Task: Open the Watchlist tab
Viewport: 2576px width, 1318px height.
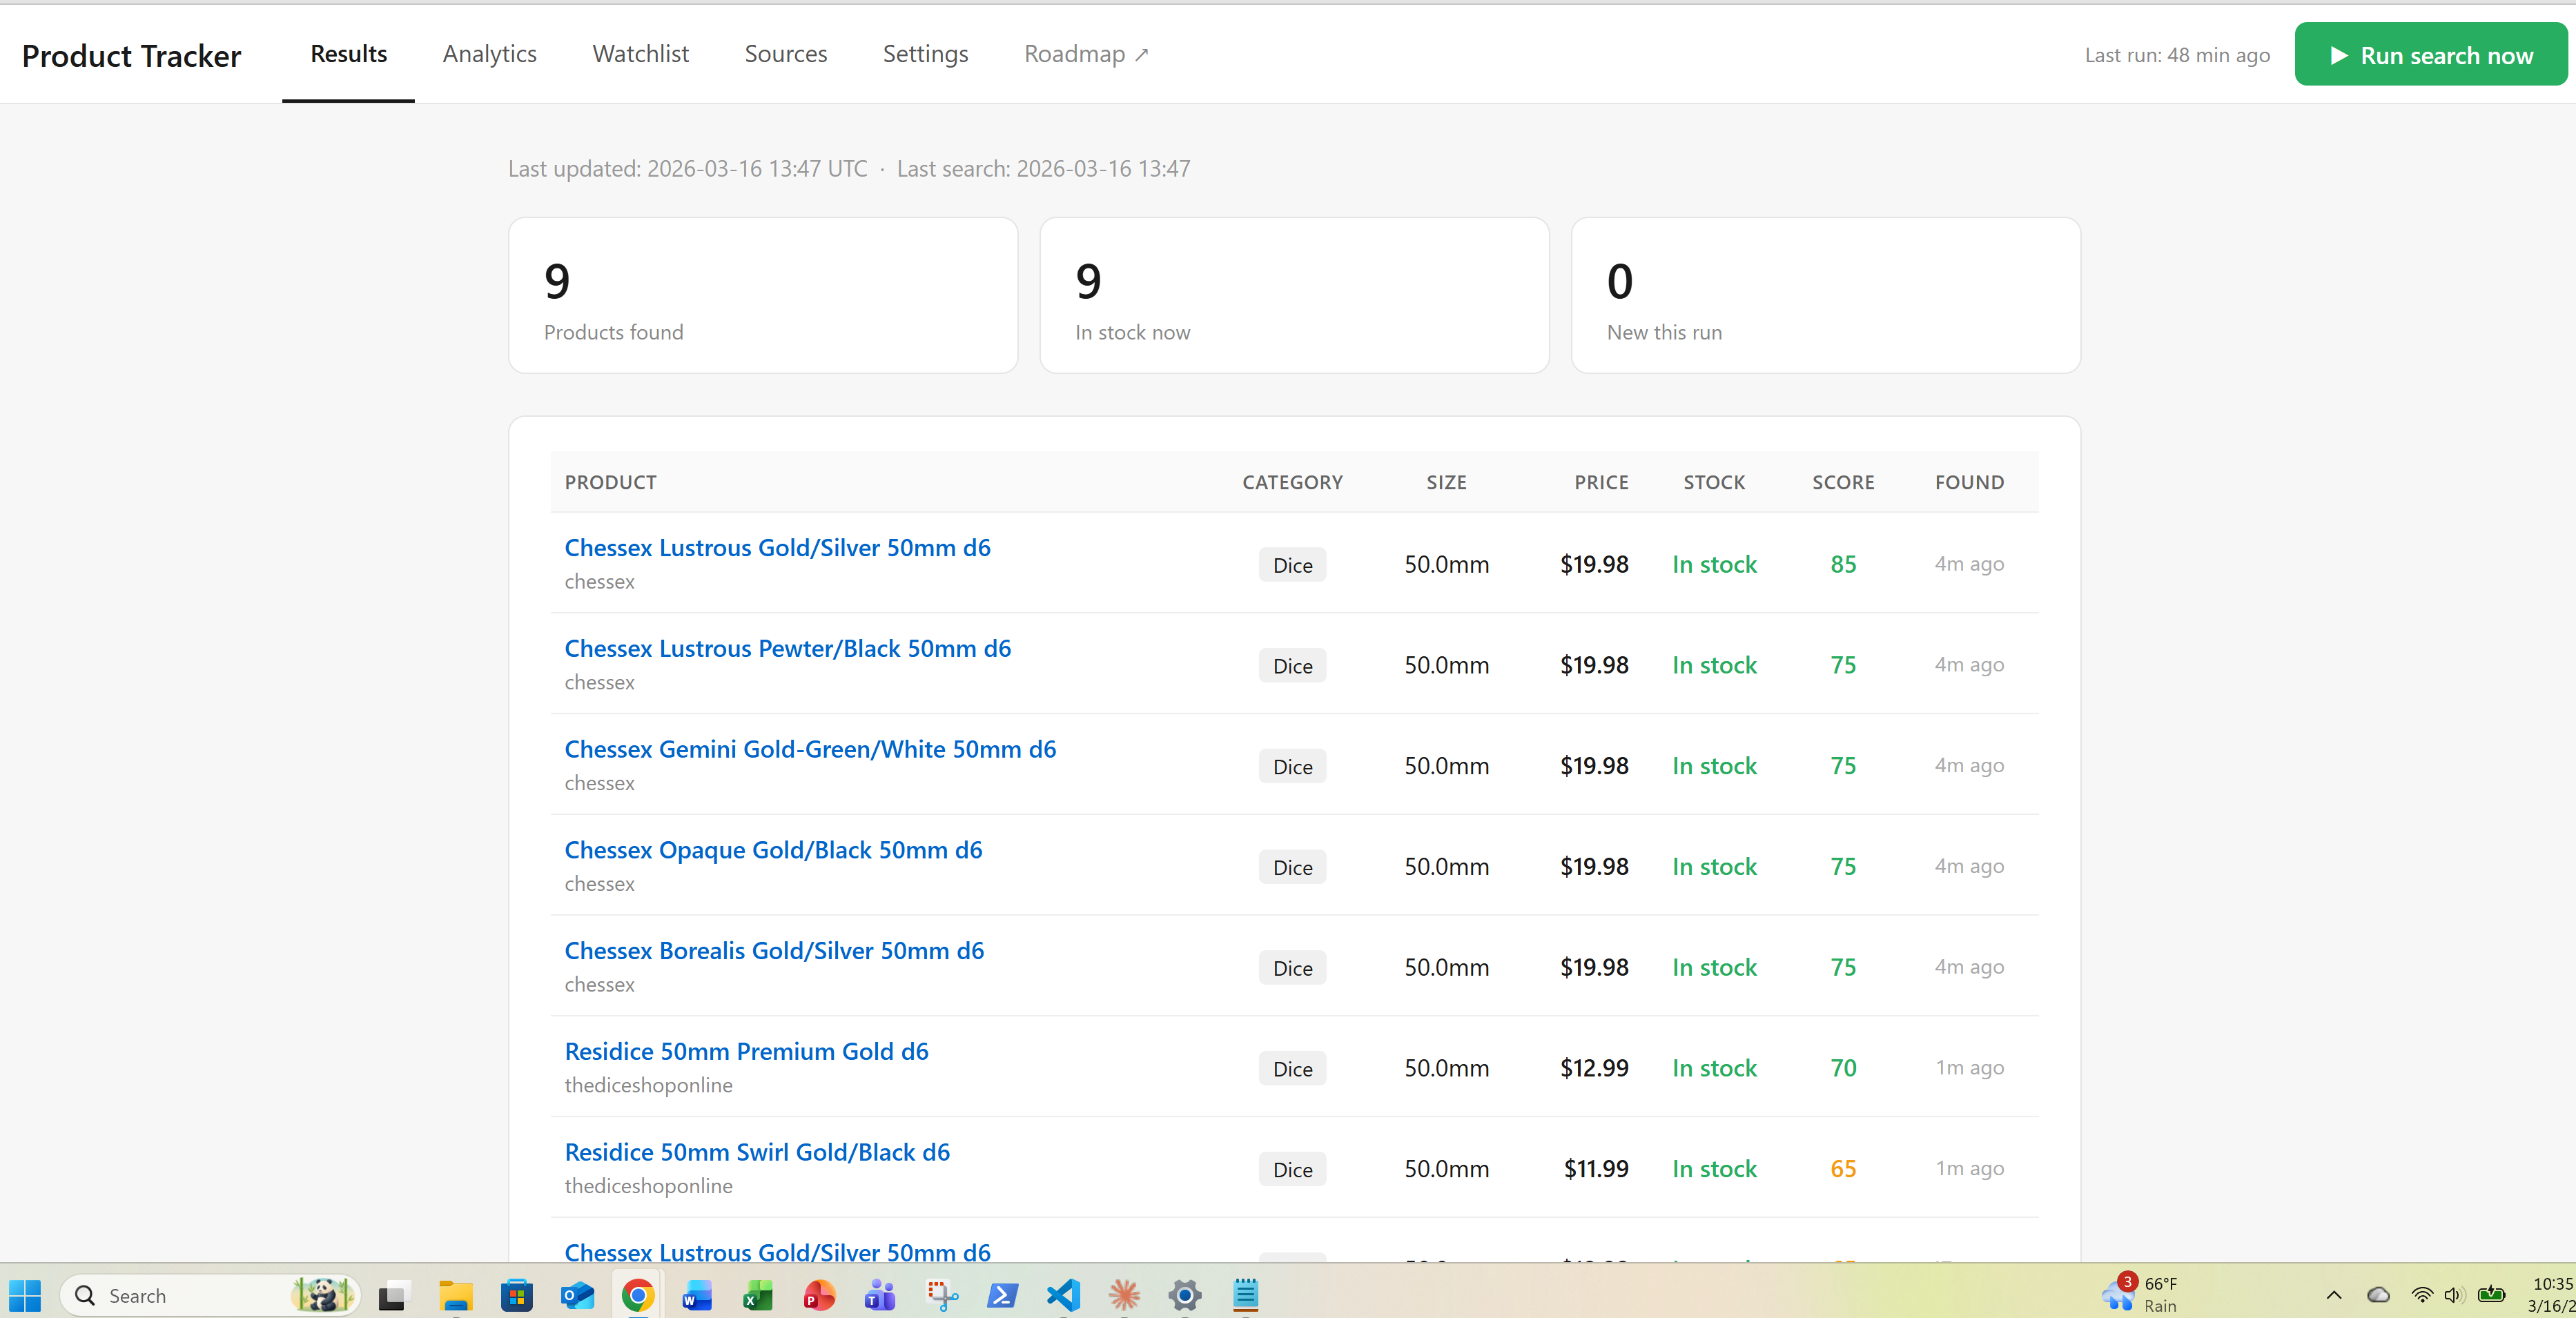Action: pos(640,54)
